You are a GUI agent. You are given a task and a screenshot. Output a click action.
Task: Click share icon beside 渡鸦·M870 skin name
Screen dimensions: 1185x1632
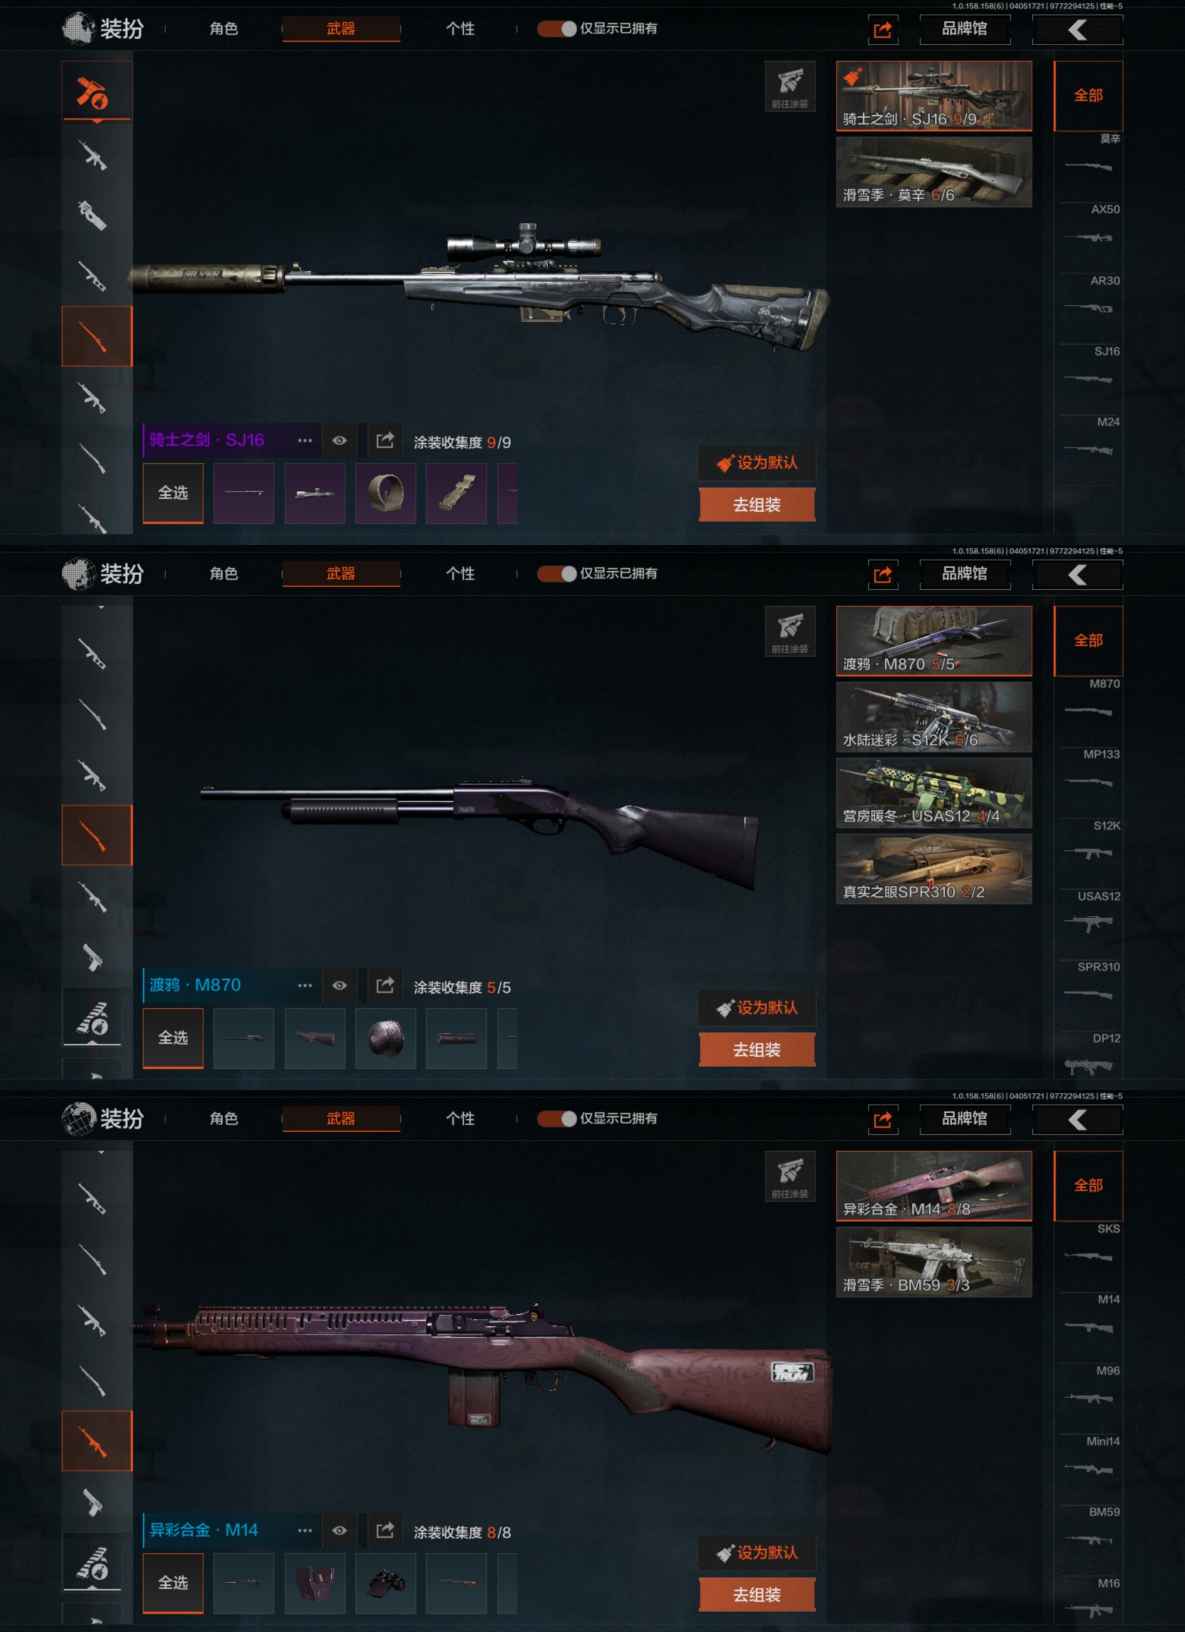pyautogui.click(x=385, y=985)
